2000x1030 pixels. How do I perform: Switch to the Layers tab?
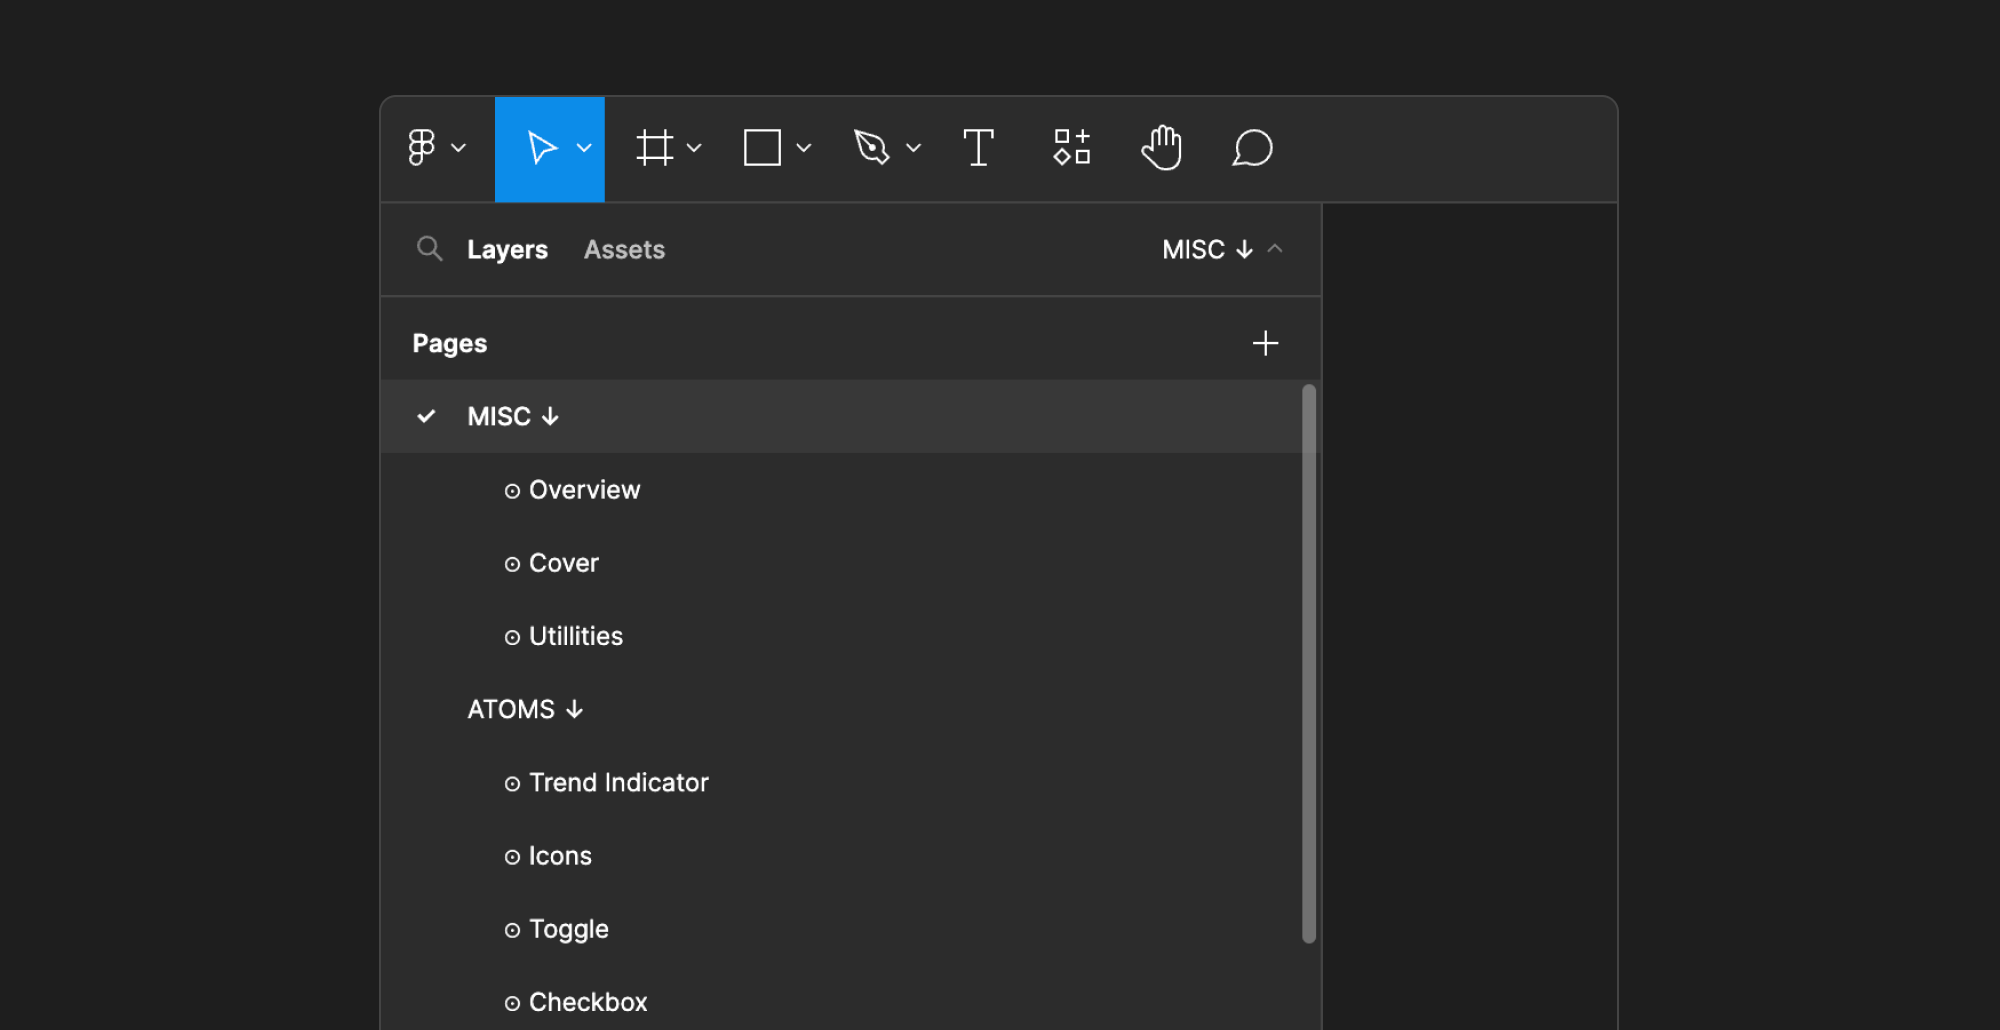(507, 249)
